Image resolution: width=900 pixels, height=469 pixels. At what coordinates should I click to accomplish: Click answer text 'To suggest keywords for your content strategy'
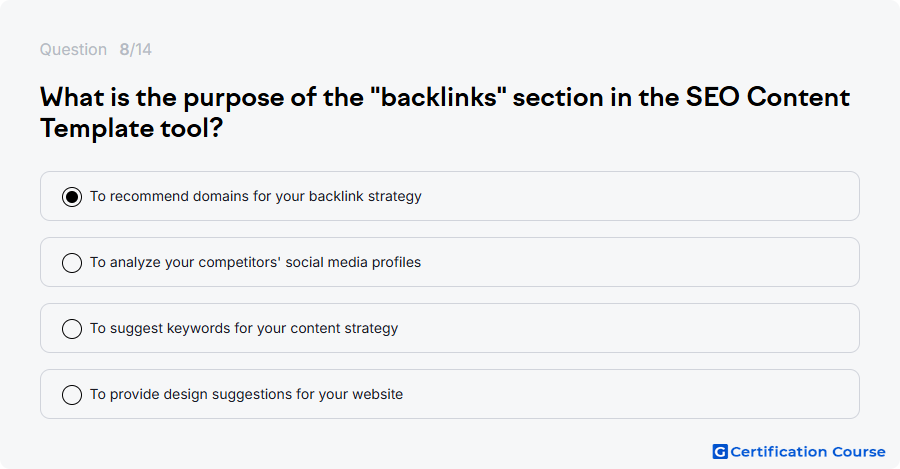click(x=244, y=328)
